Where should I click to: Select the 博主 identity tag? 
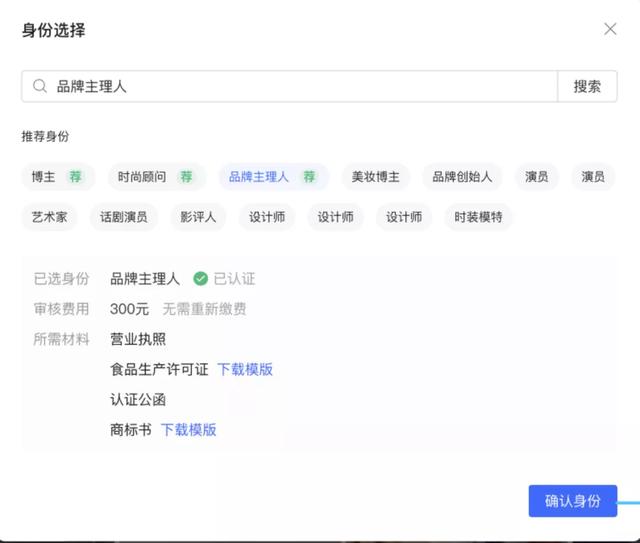click(44, 177)
